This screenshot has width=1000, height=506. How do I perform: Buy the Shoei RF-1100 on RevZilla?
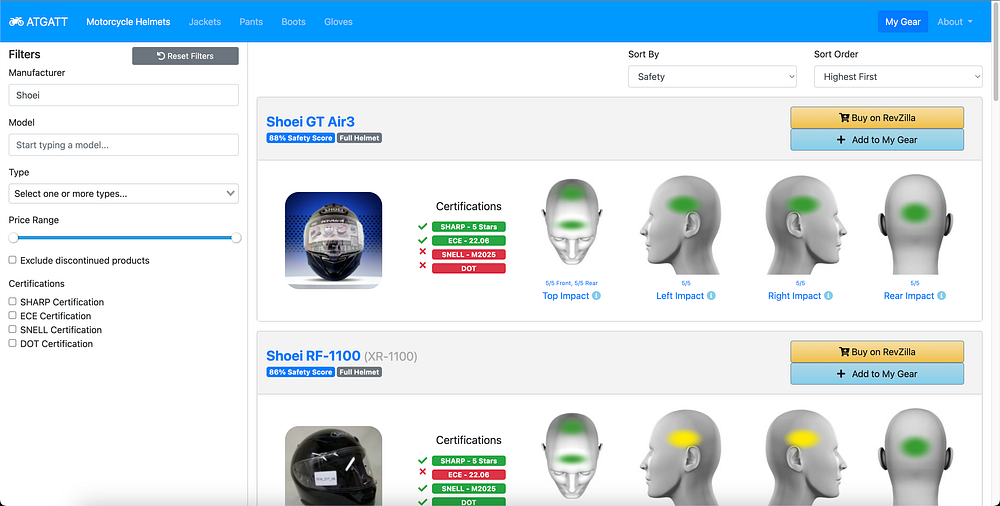[x=877, y=352]
